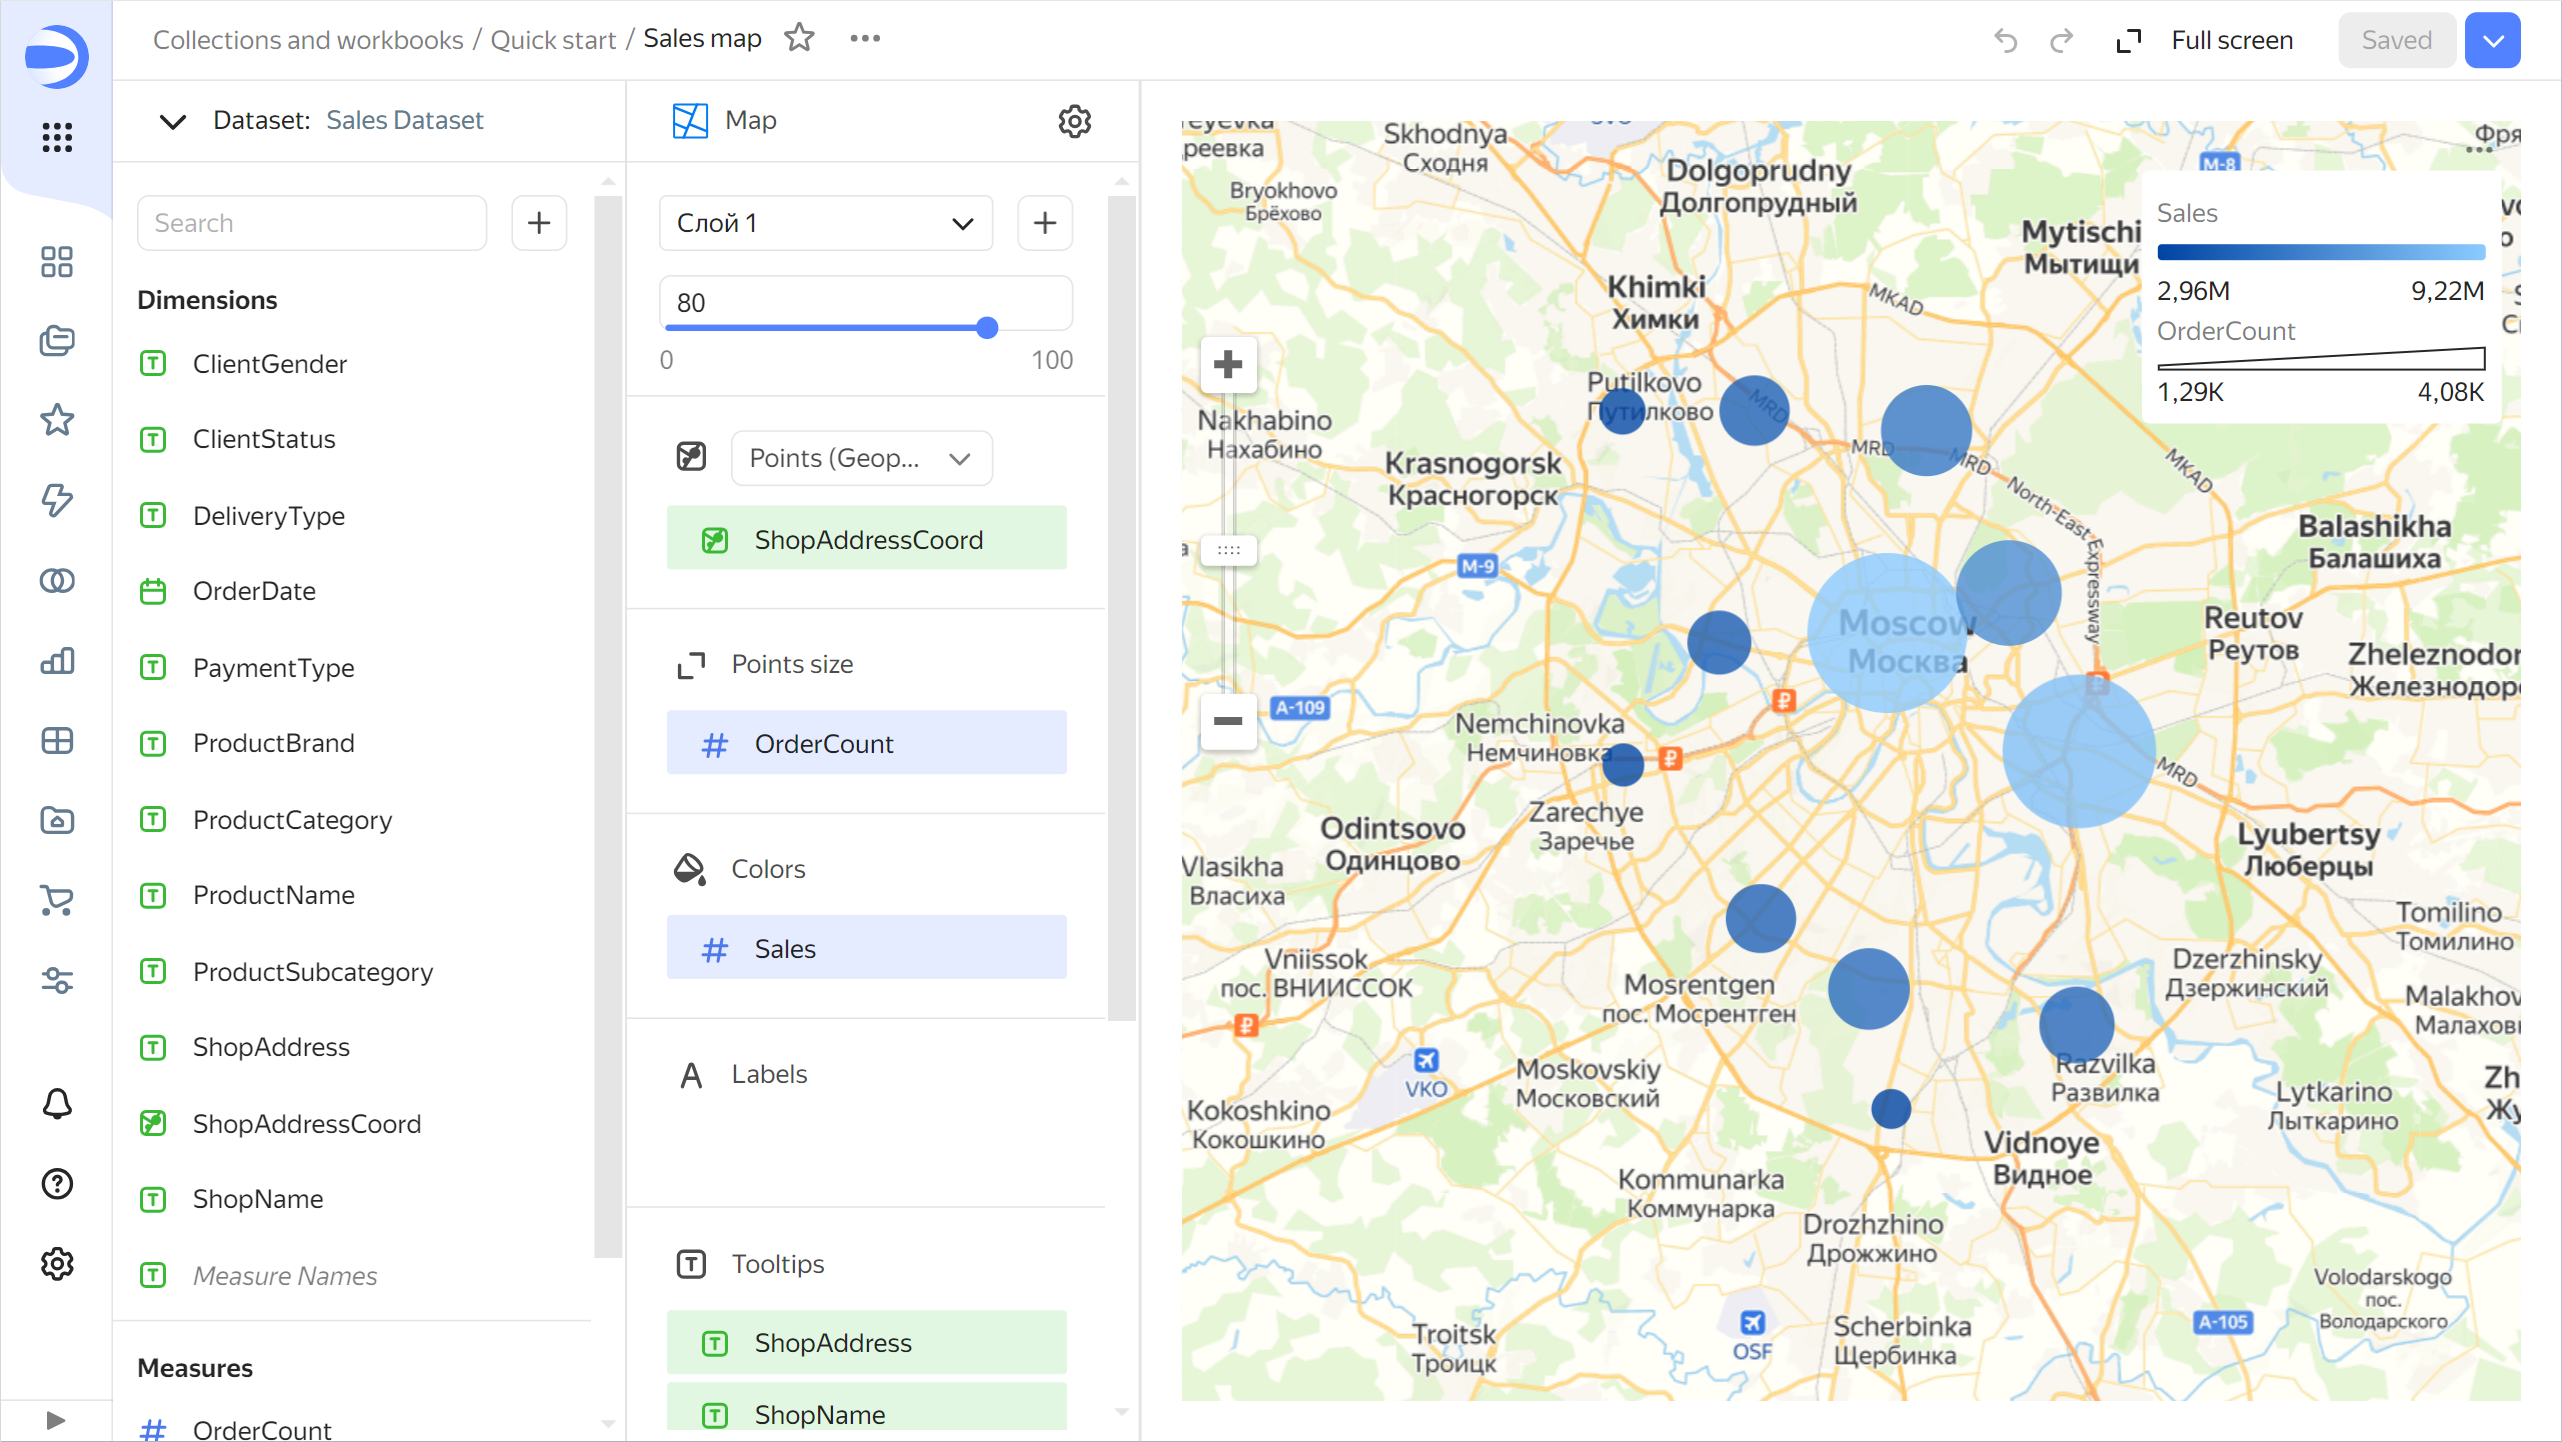Collapse the Dataset panel chevron
Screen dimensions: 2562x1442
coord(173,121)
